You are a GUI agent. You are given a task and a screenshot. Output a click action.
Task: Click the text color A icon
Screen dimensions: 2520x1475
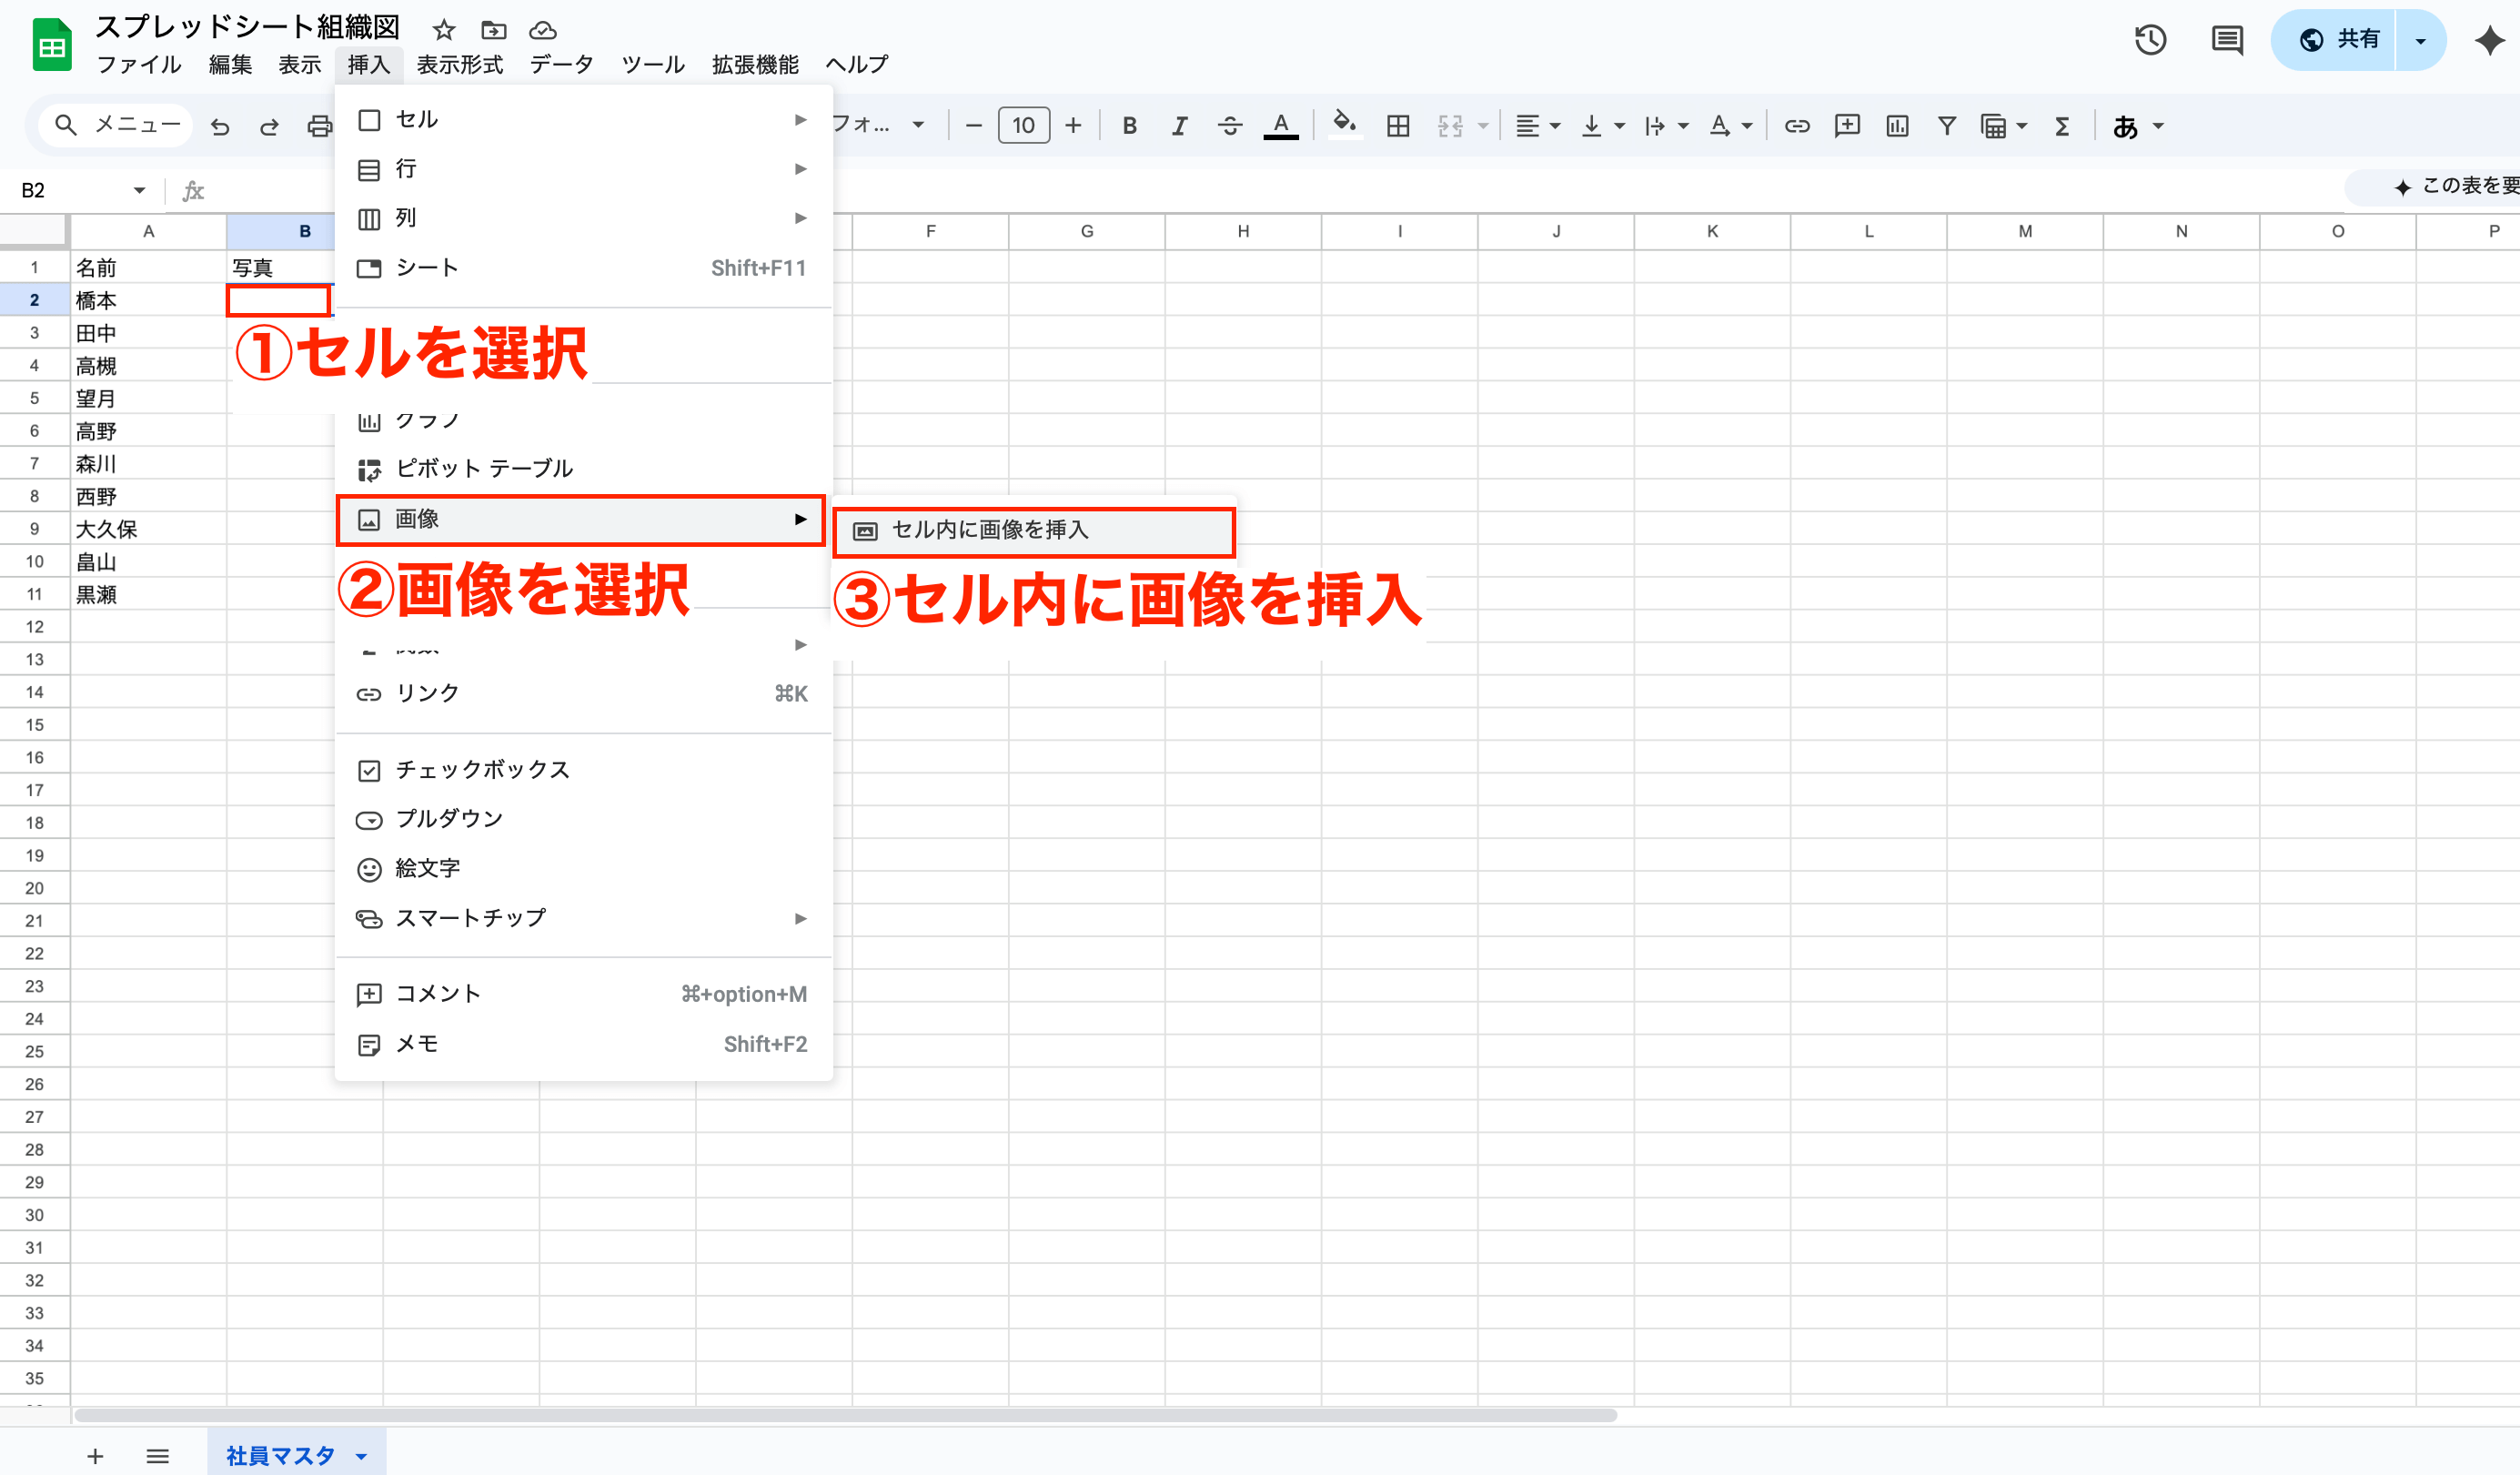[1281, 125]
